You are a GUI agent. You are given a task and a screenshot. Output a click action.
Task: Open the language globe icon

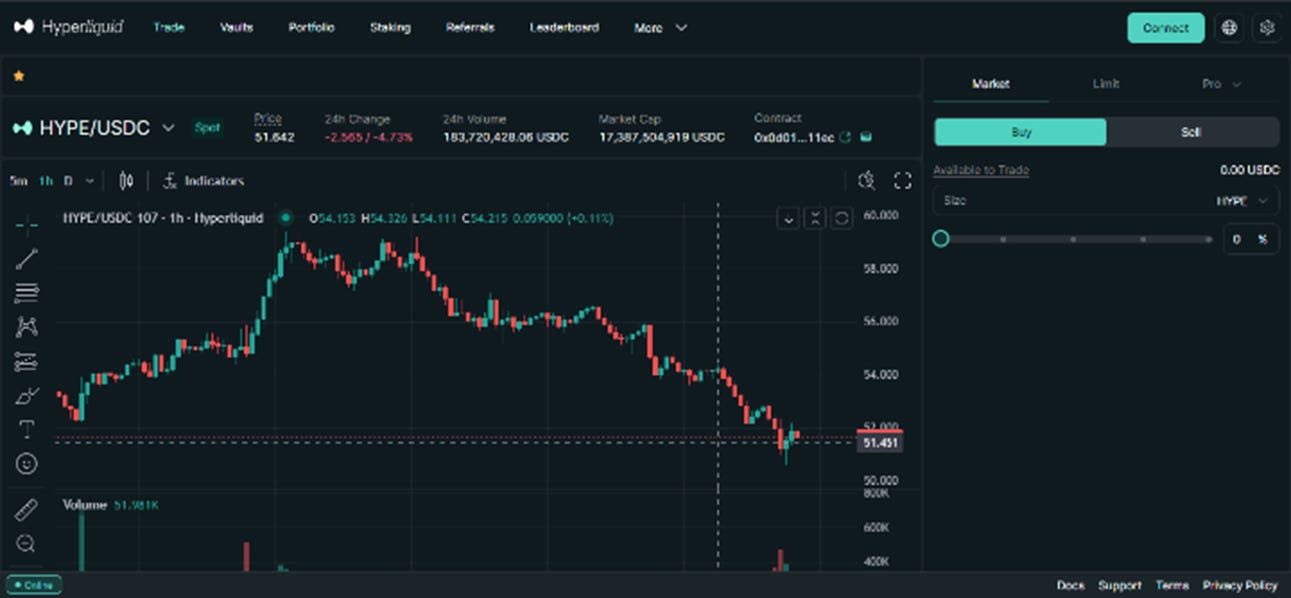coord(1230,28)
